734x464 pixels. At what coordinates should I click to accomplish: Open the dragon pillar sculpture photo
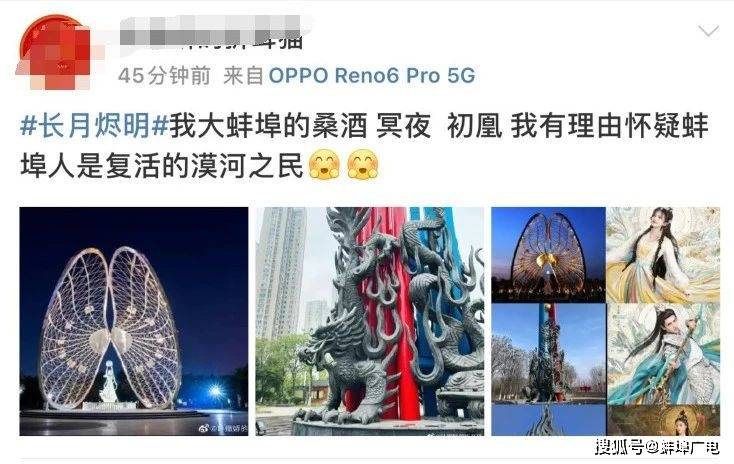370,321
